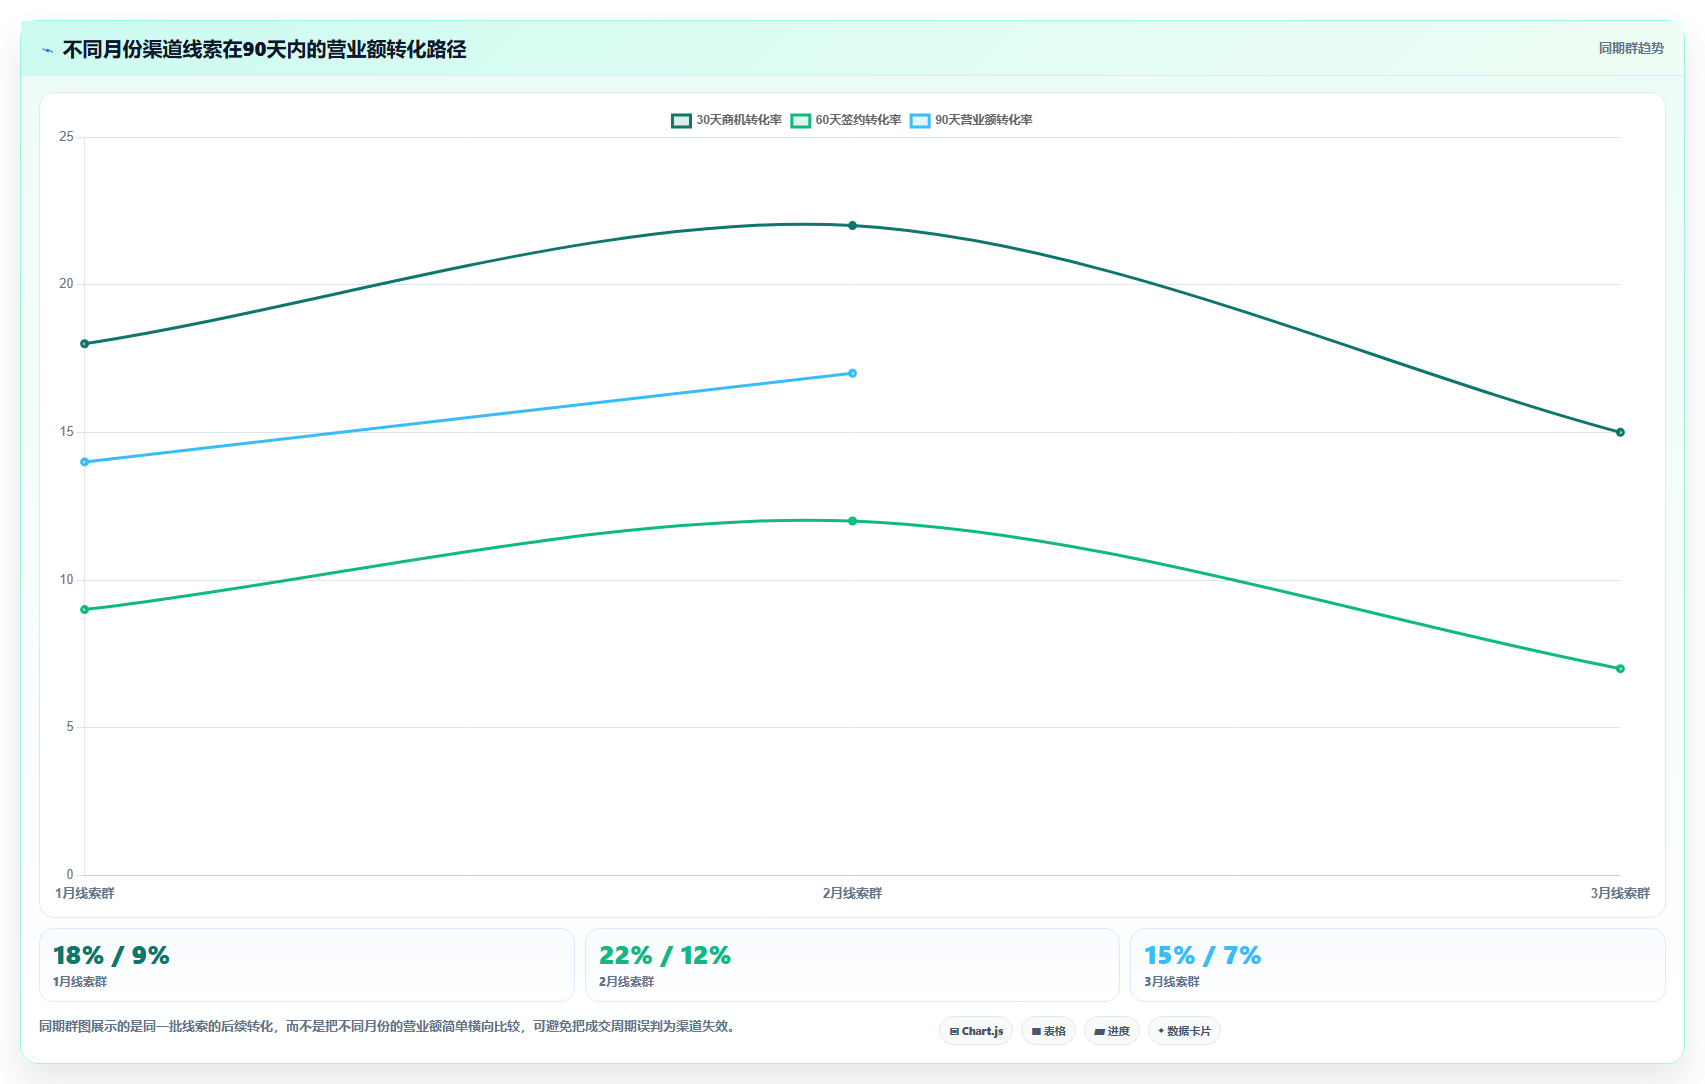Toggle the 30天商机转化率 legend item

[x=727, y=120]
